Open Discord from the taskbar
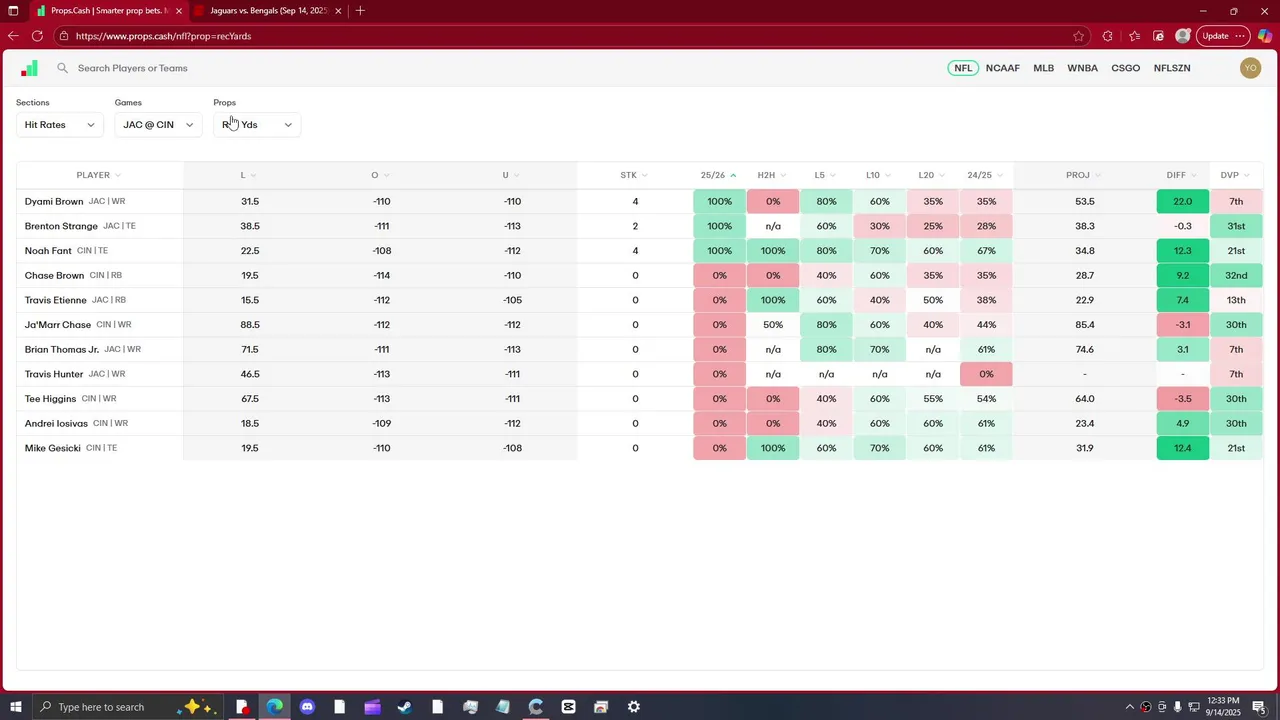The width and height of the screenshot is (1280, 720). pos(307,707)
